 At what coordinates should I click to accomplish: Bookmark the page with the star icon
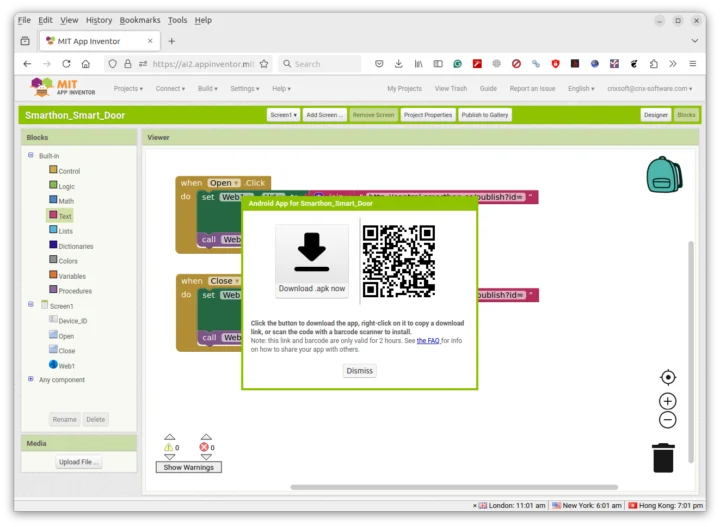coord(264,64)
